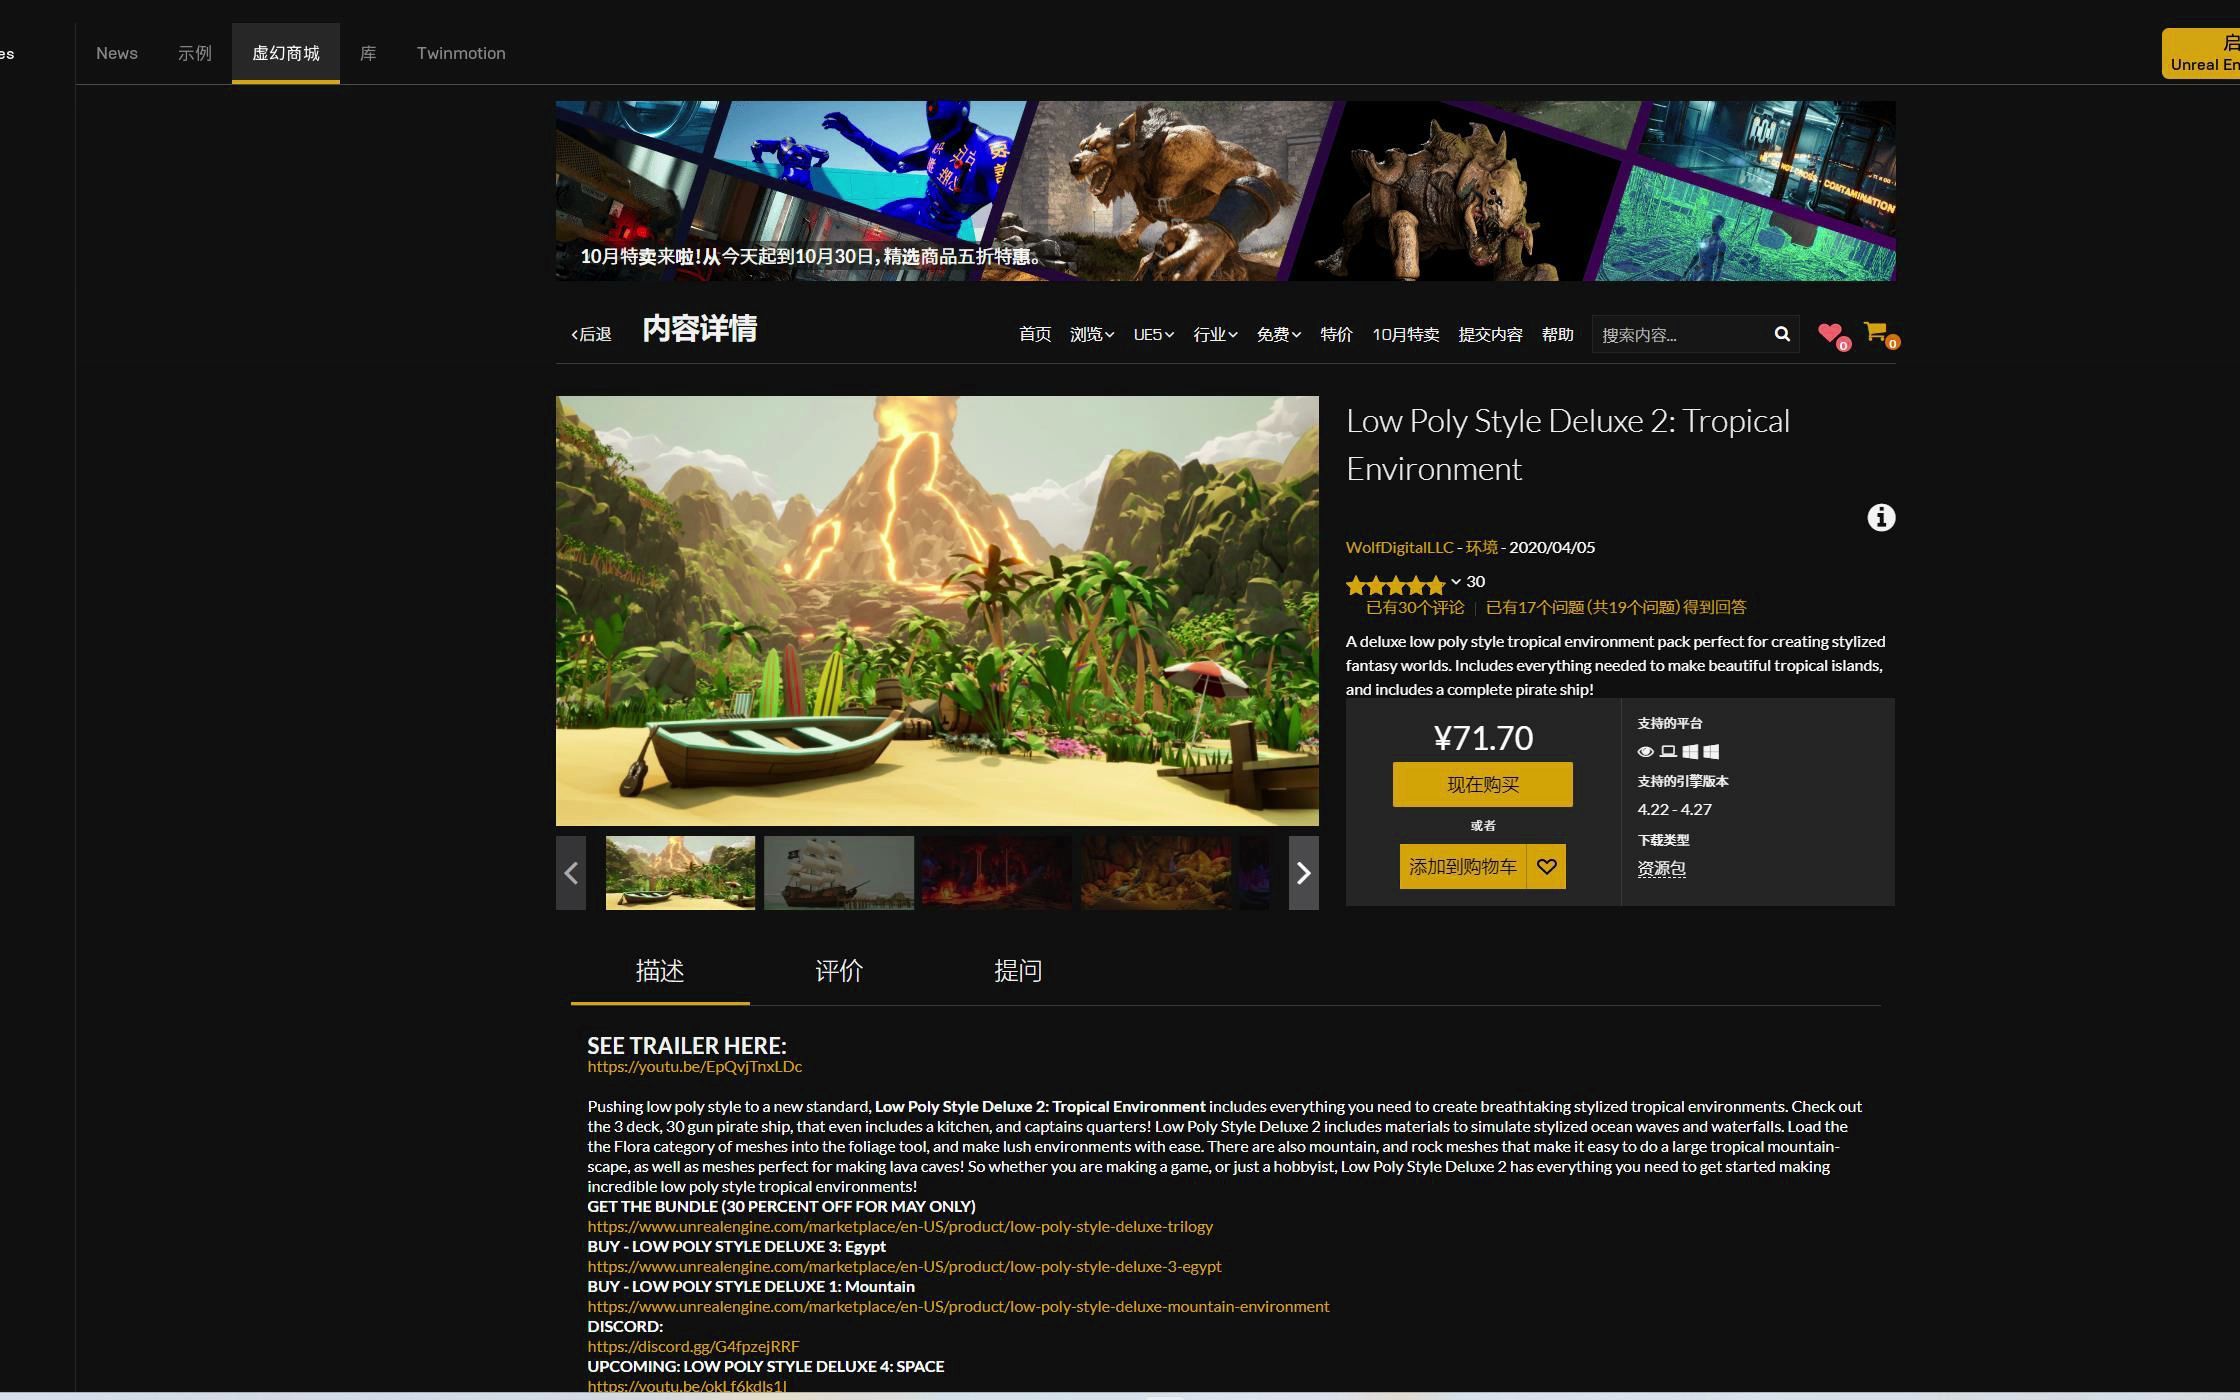Select Twinmotion in the top navigation
The height and width of the screenshot is (1400, 2240).
coord(460,53)
